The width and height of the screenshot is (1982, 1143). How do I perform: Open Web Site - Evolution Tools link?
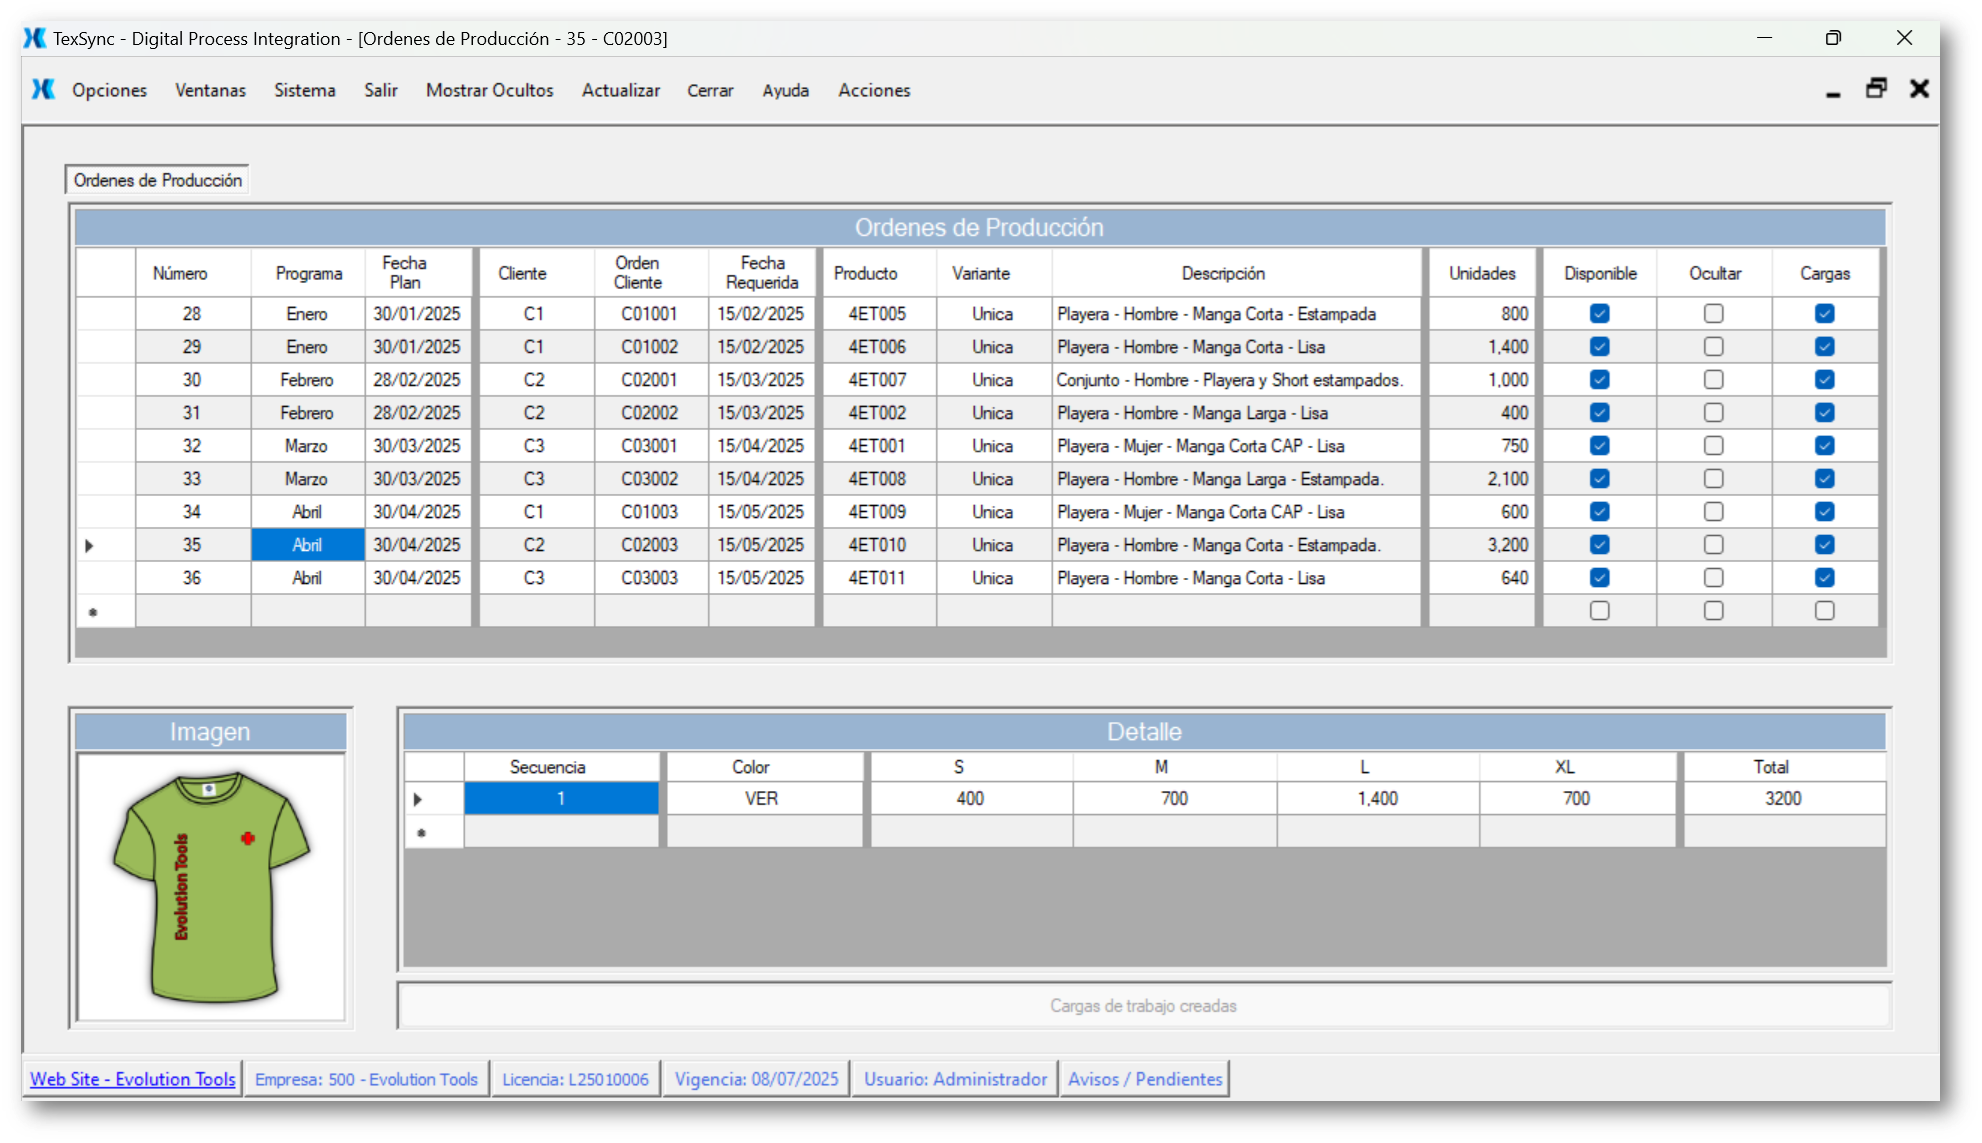(x=133, y=1079)
